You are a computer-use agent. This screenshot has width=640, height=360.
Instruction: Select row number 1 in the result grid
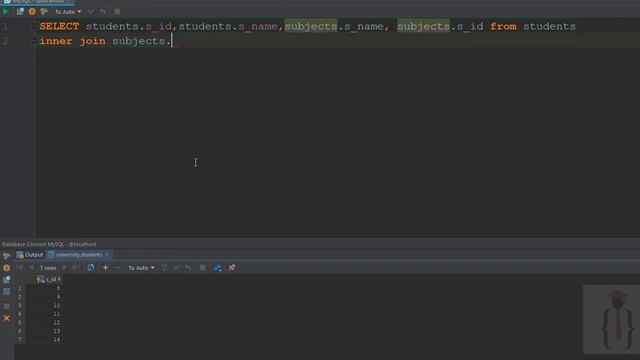[19, 289]
